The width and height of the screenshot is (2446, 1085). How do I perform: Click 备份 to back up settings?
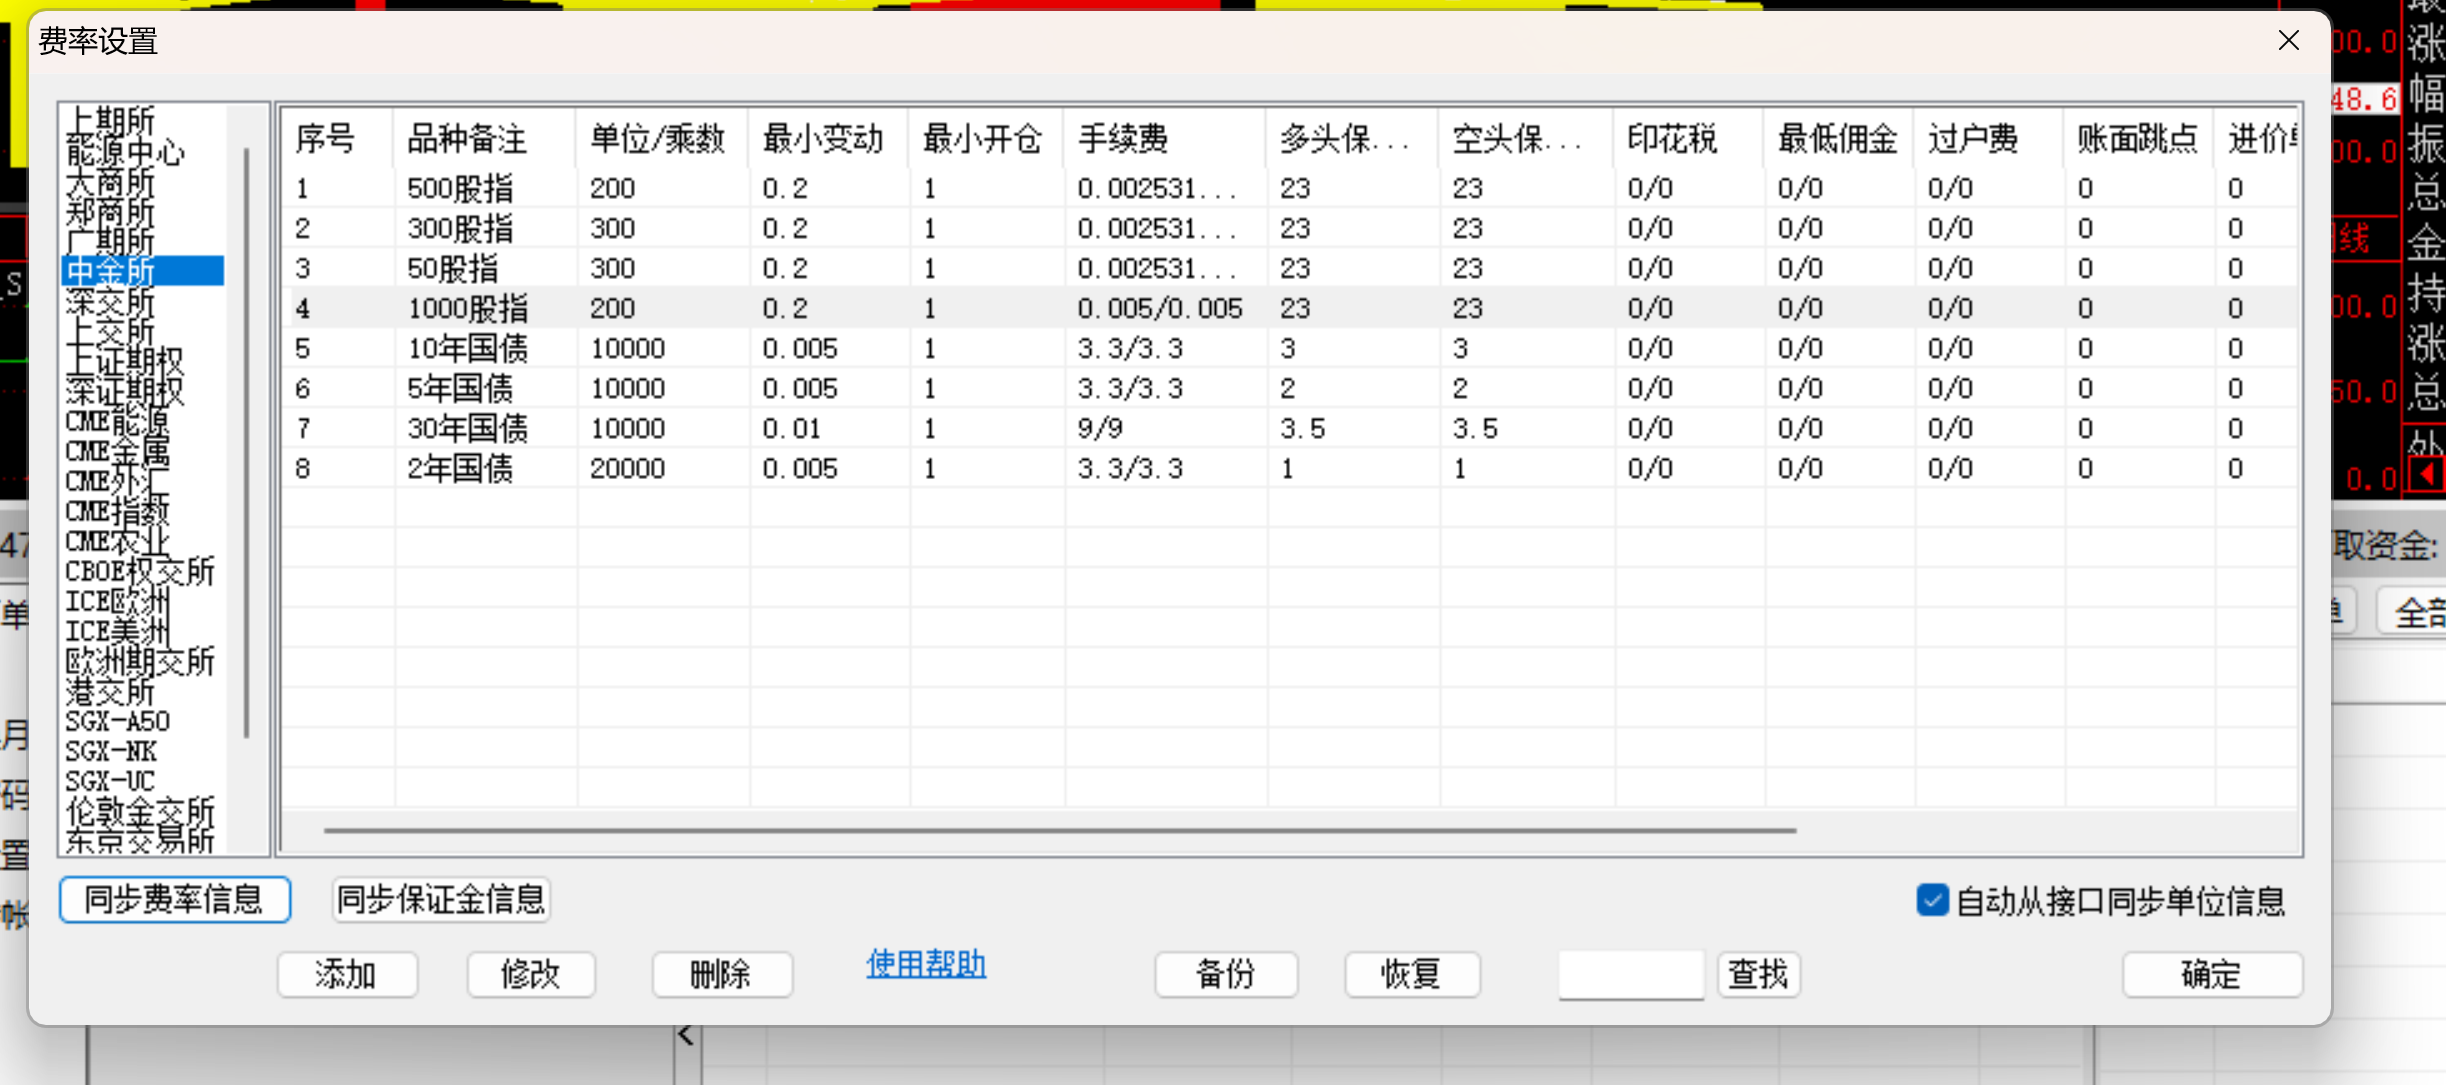[1225, 974]
